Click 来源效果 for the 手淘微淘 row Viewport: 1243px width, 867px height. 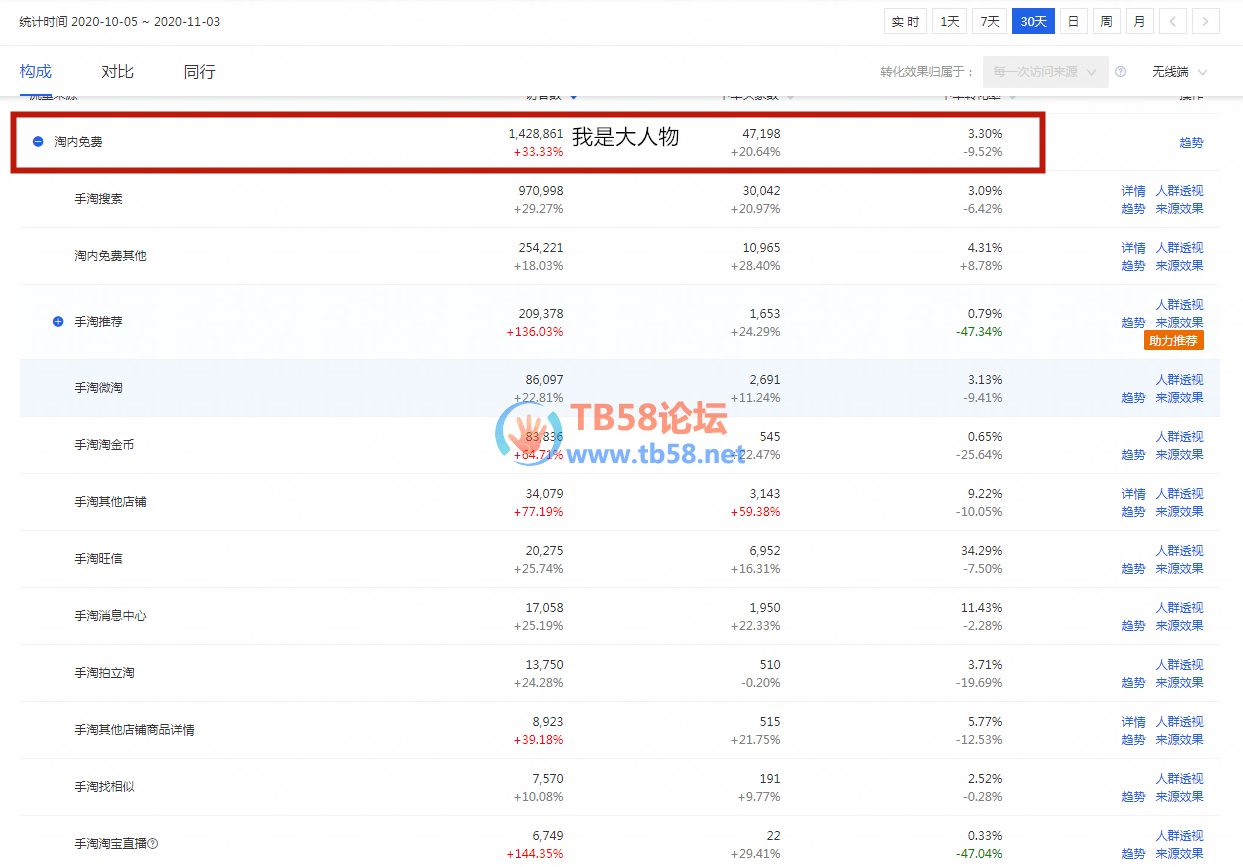click(1179, 398)
